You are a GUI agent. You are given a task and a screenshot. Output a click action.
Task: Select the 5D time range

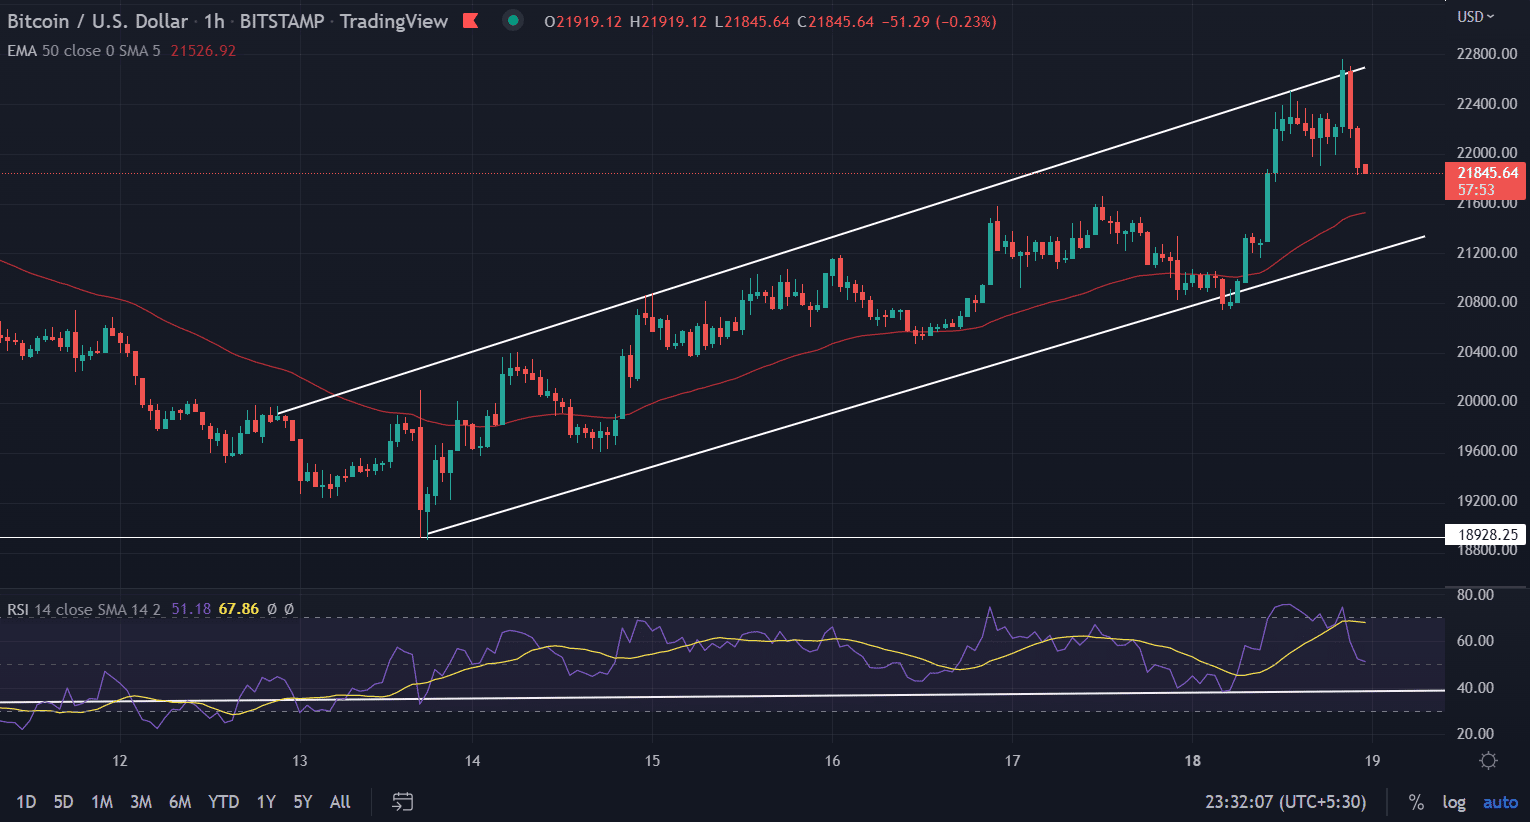[63, 802]
